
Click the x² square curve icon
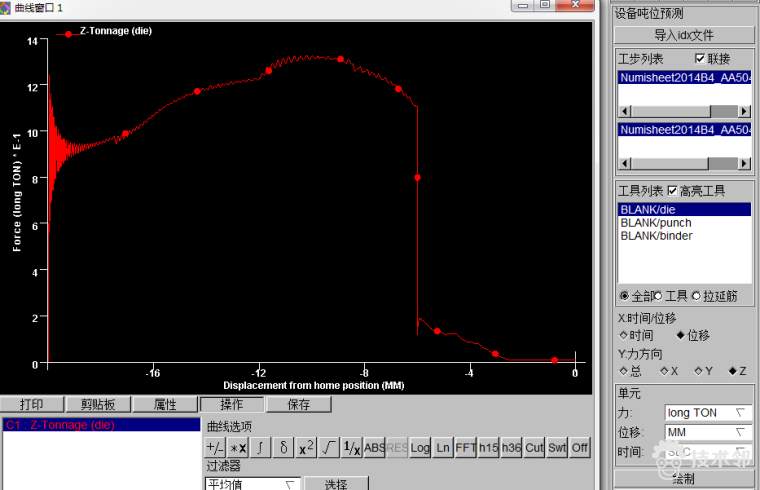[306, 448]
